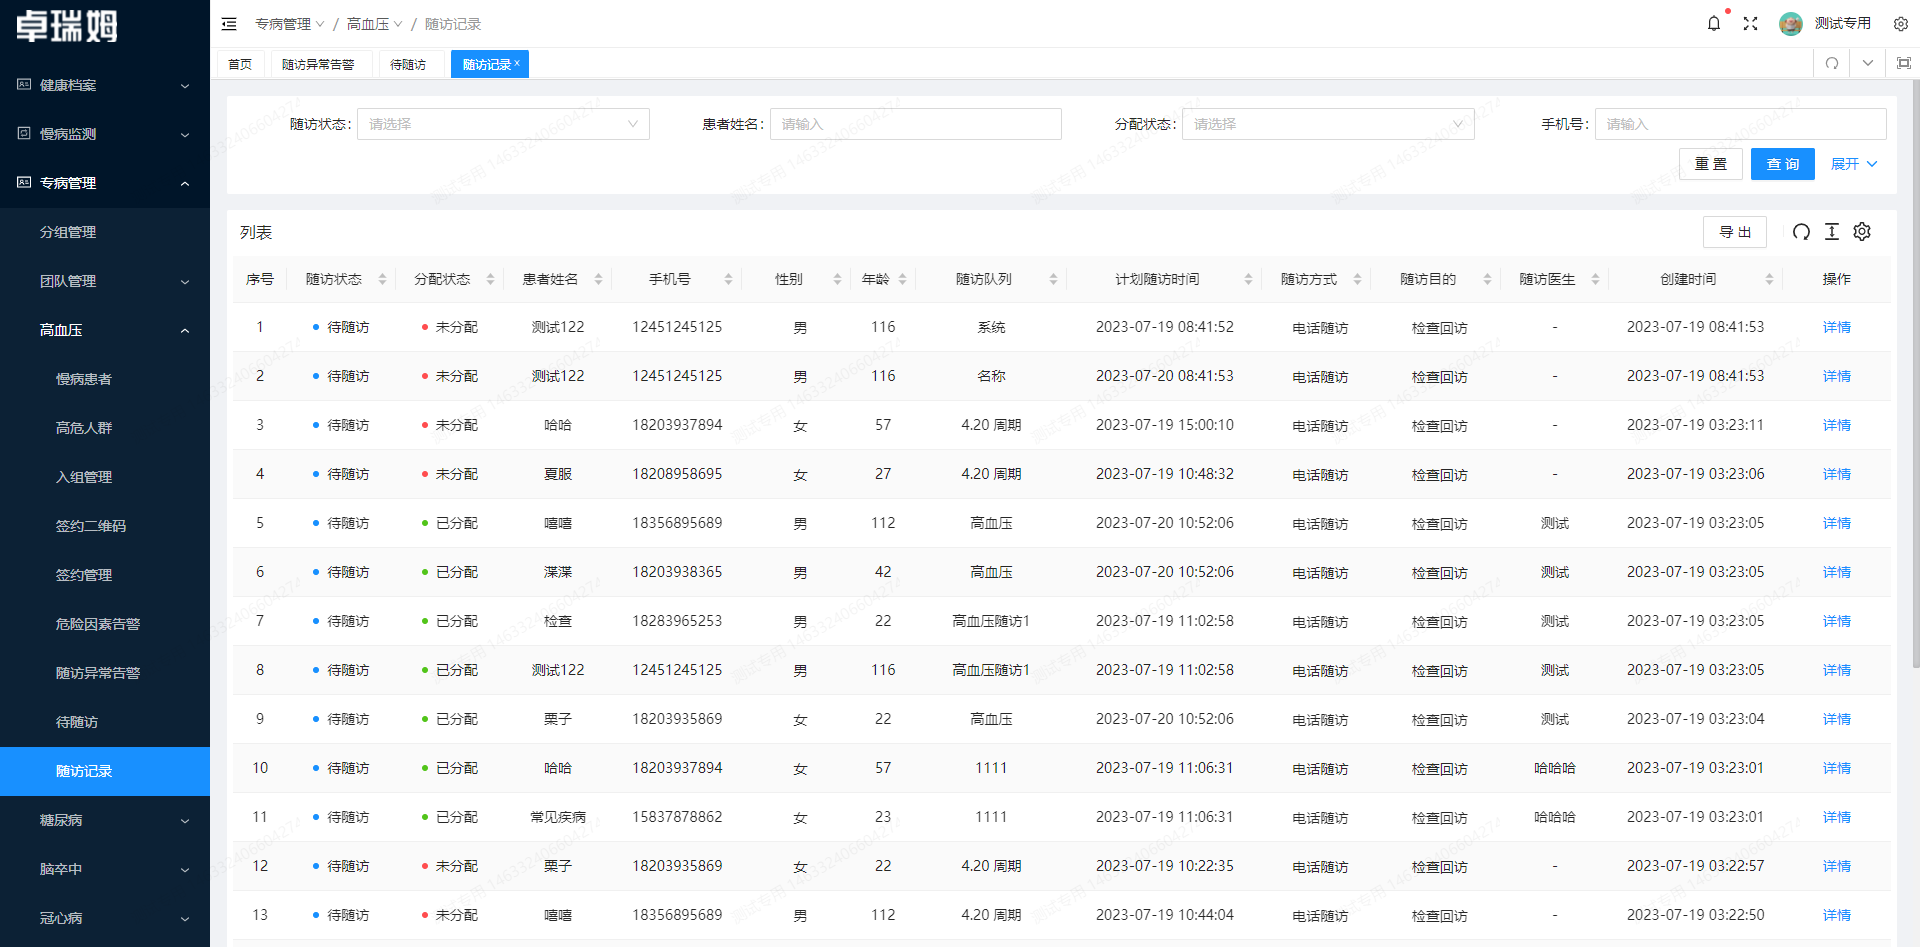Change table row density icon

tap(1832, 232)
